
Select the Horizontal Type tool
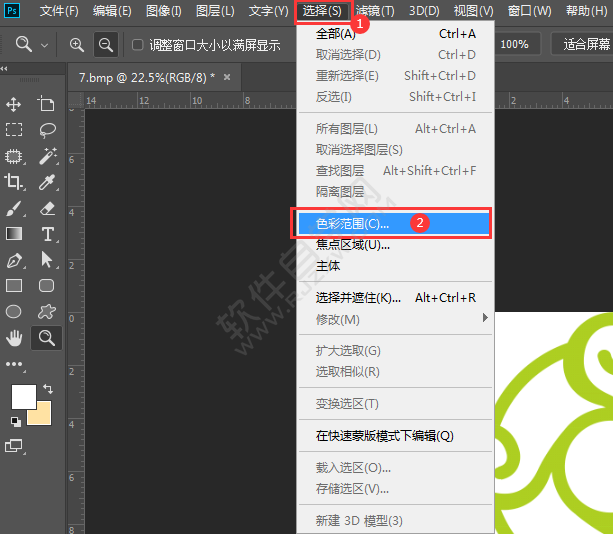[46, 234]
